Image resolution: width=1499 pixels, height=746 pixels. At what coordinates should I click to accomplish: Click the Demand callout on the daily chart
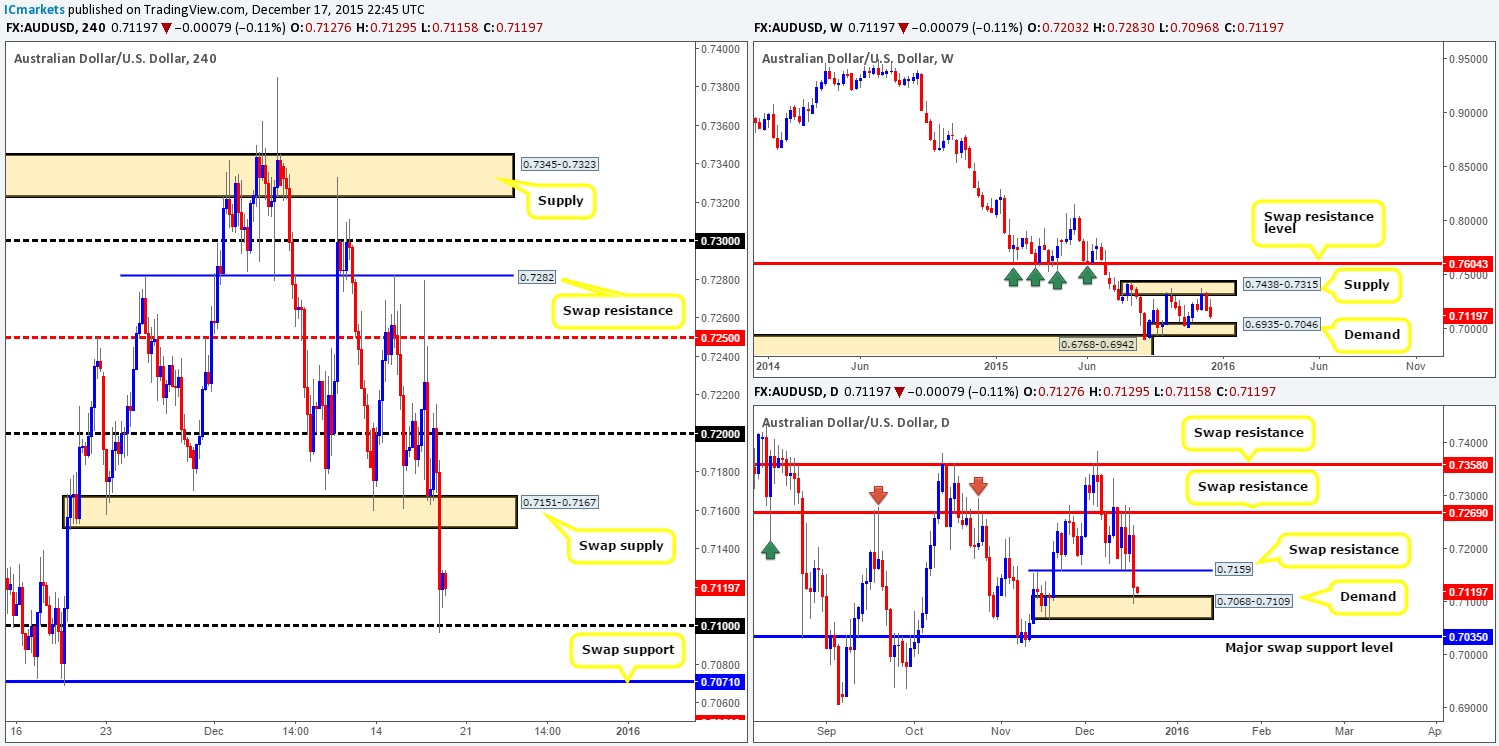(x=1366, y=596)
